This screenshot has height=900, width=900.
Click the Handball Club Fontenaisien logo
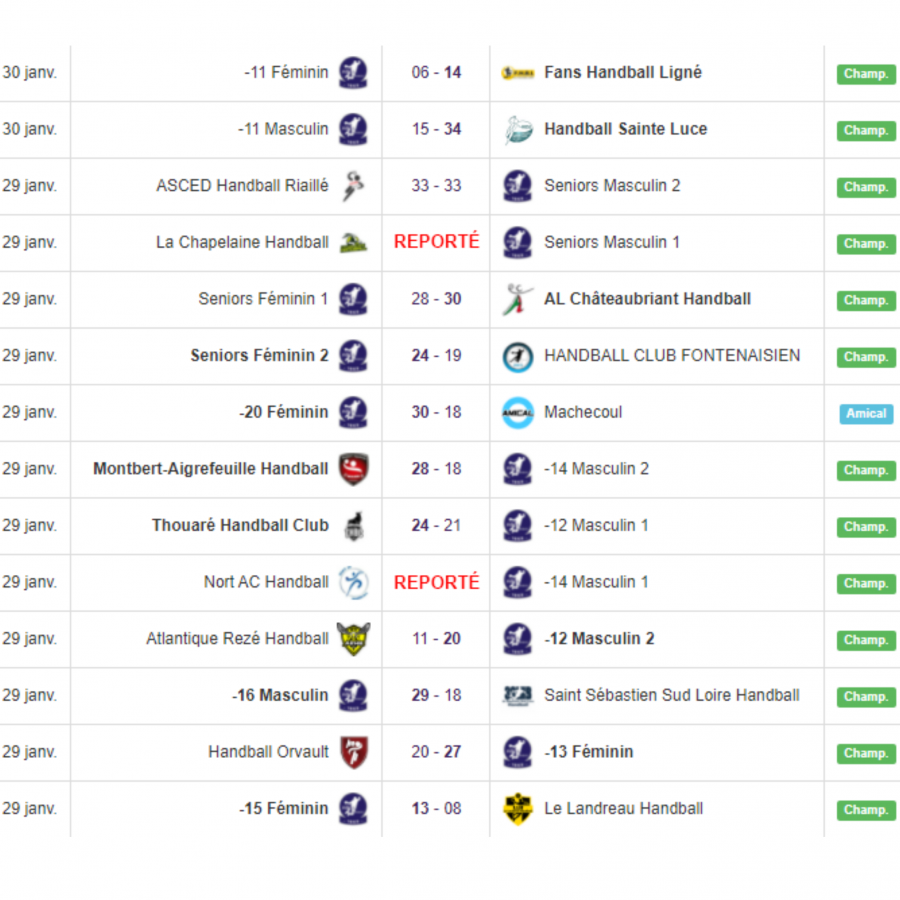point(517,356)
